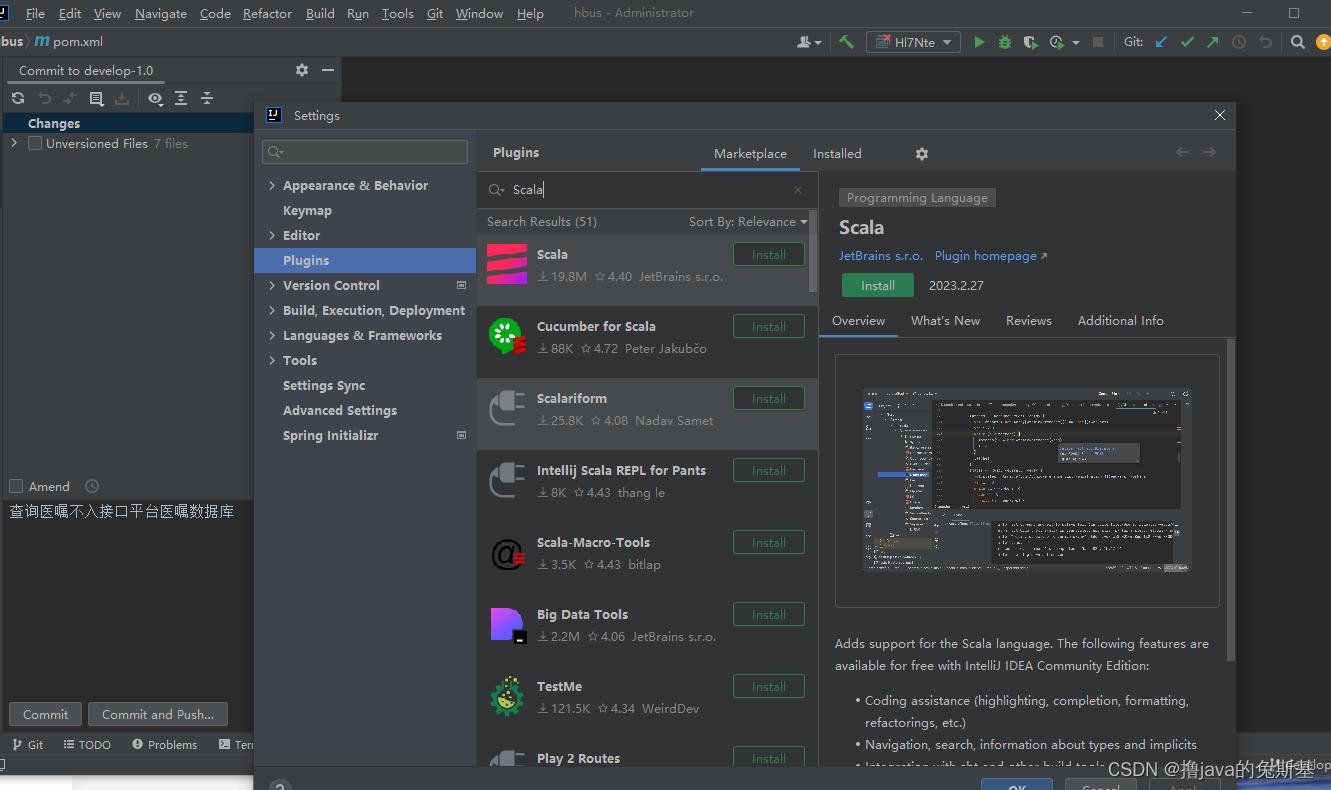The image size is (1331, 790).
Task: Collapse all changes in Commit panel
Action: (207, 98)
